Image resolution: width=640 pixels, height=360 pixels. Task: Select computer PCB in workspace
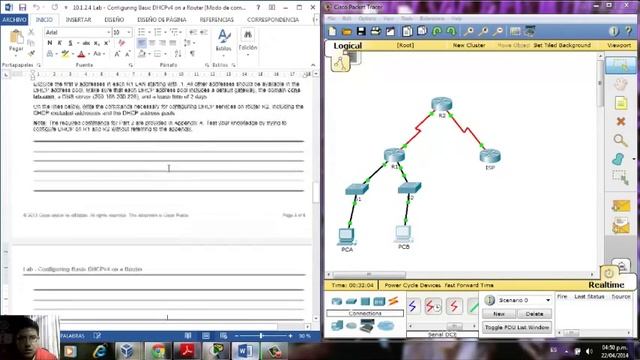pos(403,234)
